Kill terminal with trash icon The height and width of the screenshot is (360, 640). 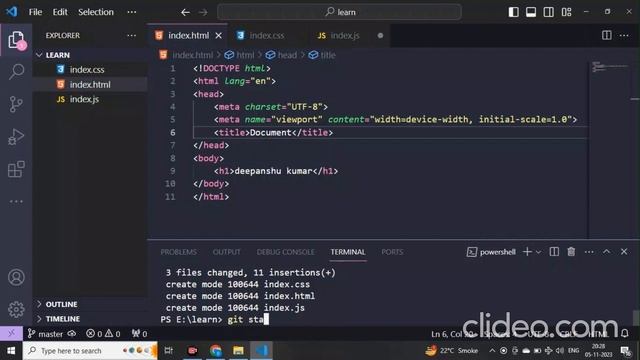click(x=571, y=252)
